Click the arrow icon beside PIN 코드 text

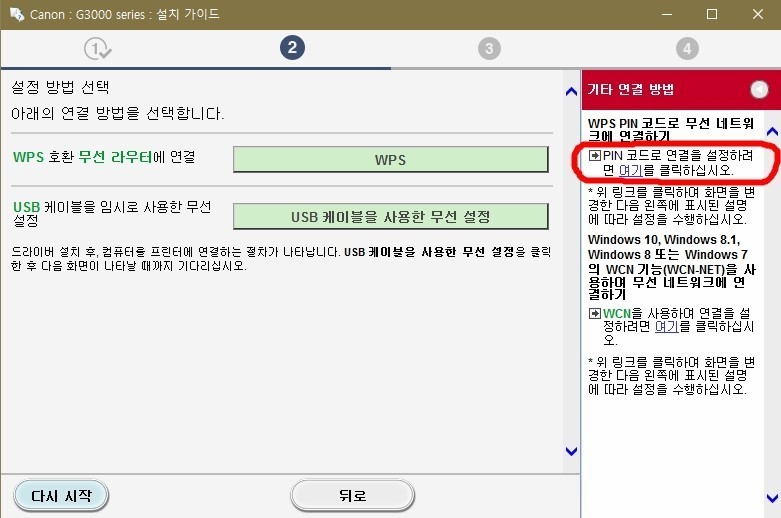595,155
